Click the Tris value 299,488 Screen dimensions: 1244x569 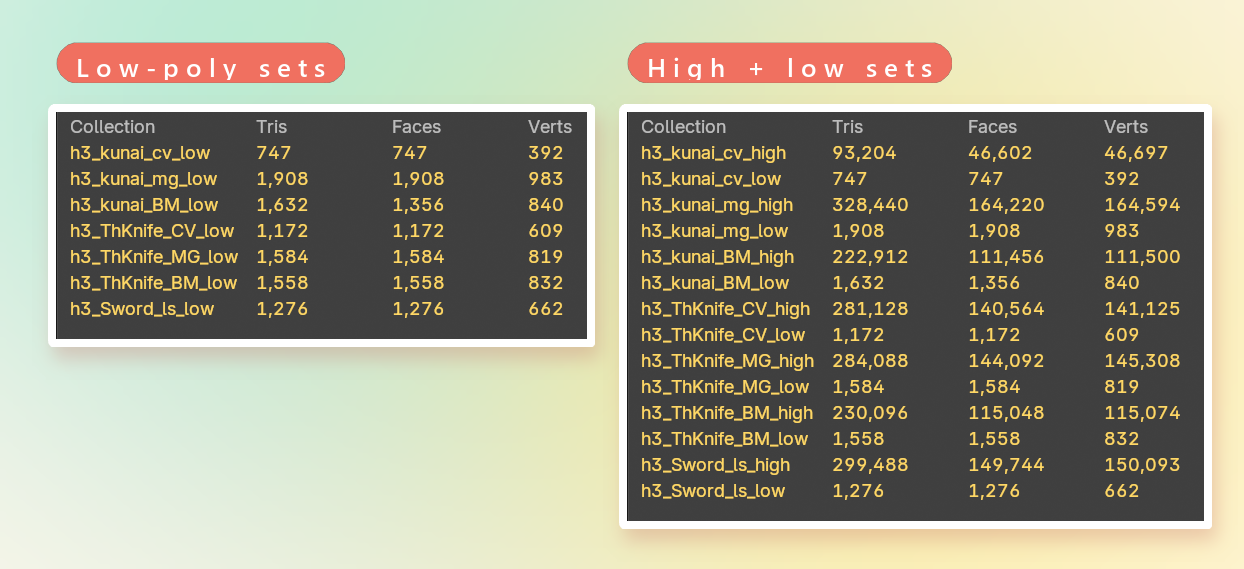(x=870, y=465)
